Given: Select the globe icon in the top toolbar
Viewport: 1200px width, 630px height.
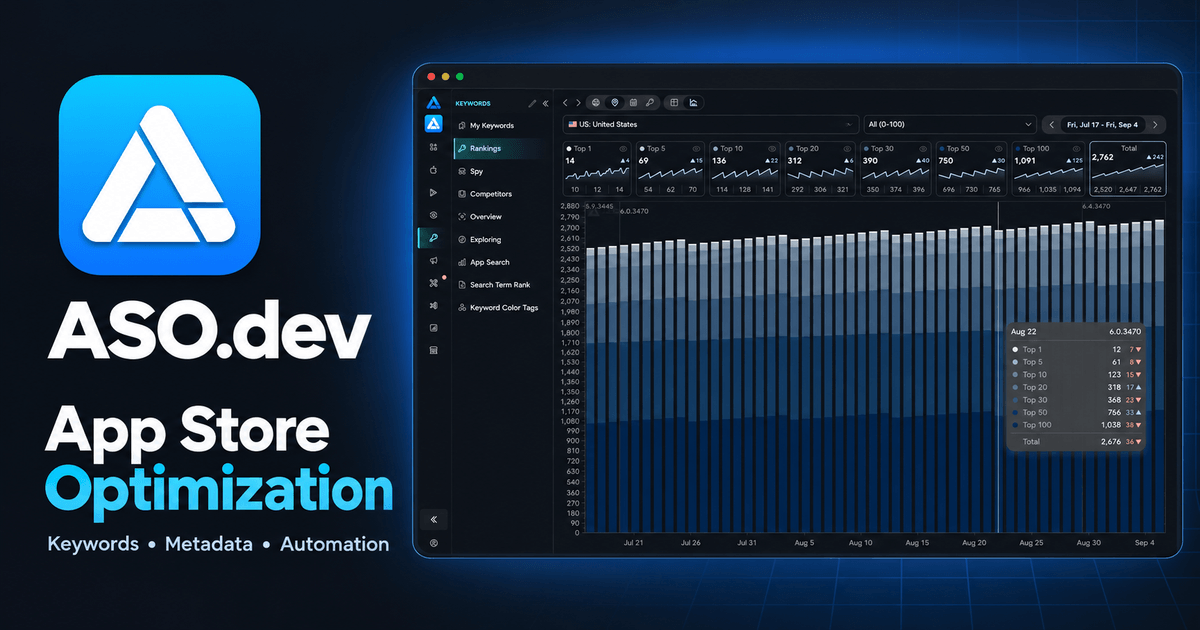Looking at the screenshot, I should pyautogui.click(x=596, y=102).
